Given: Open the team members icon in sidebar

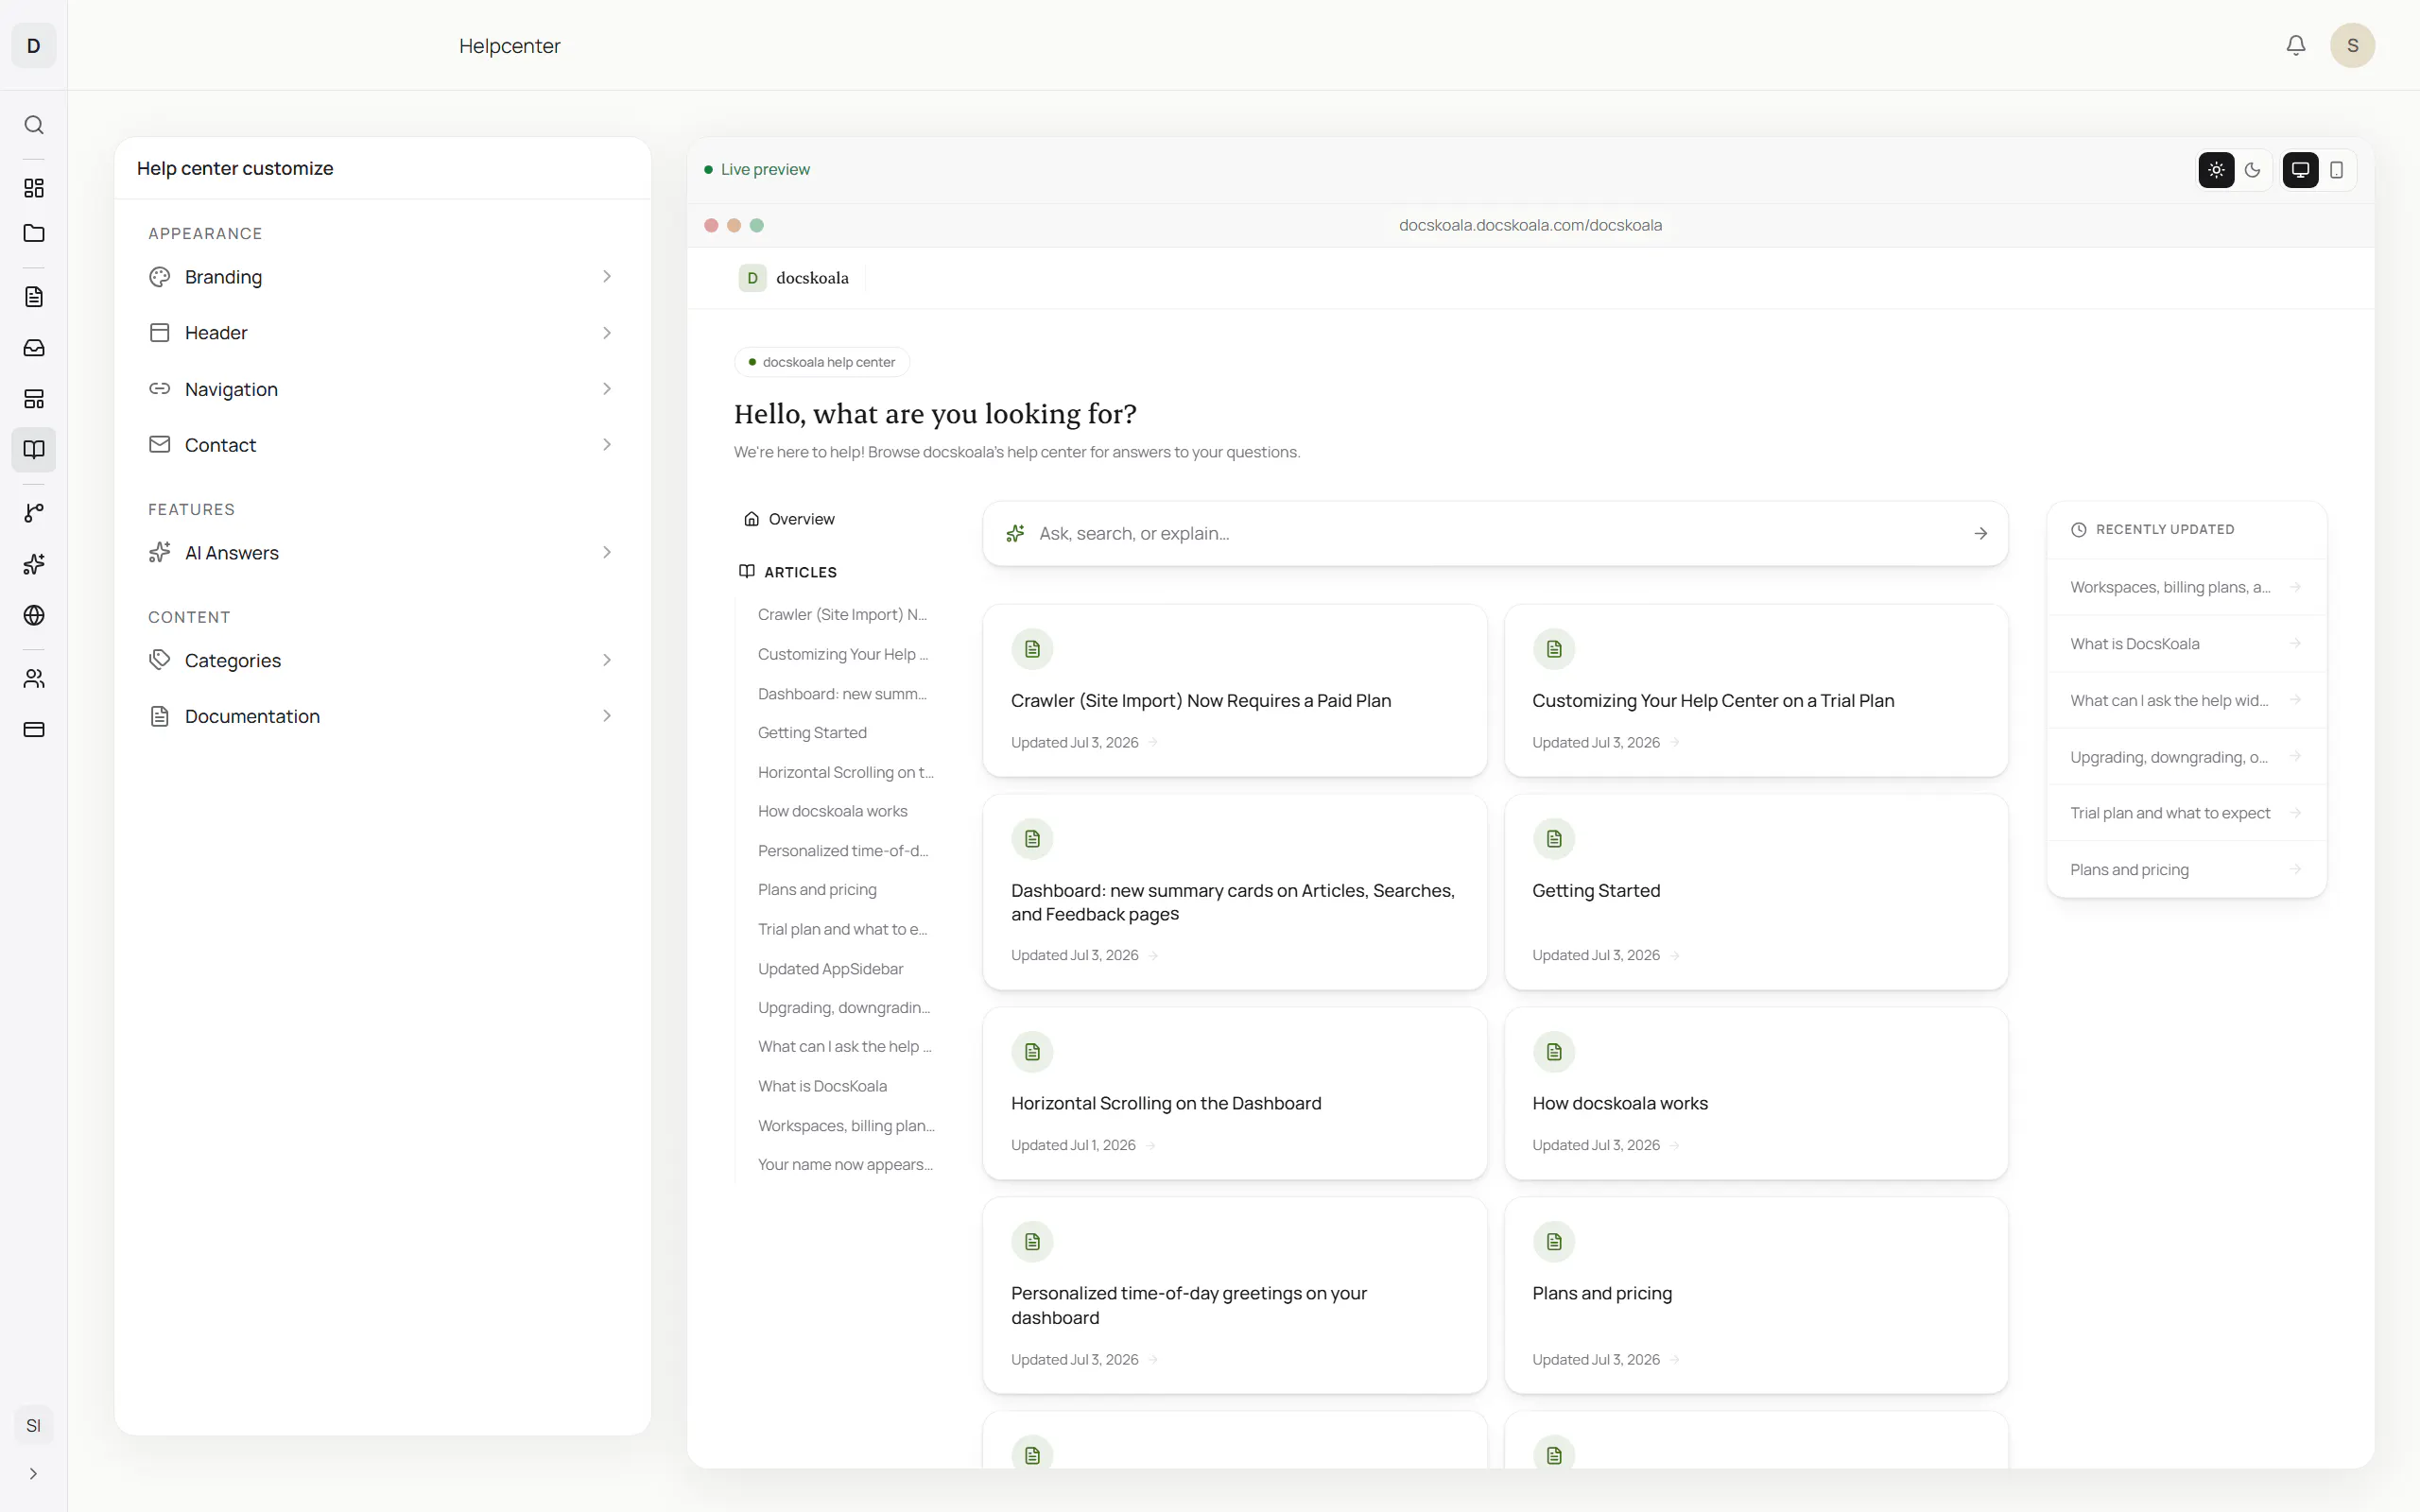Looking at the screenshot, I should click(x=34, y=679).
